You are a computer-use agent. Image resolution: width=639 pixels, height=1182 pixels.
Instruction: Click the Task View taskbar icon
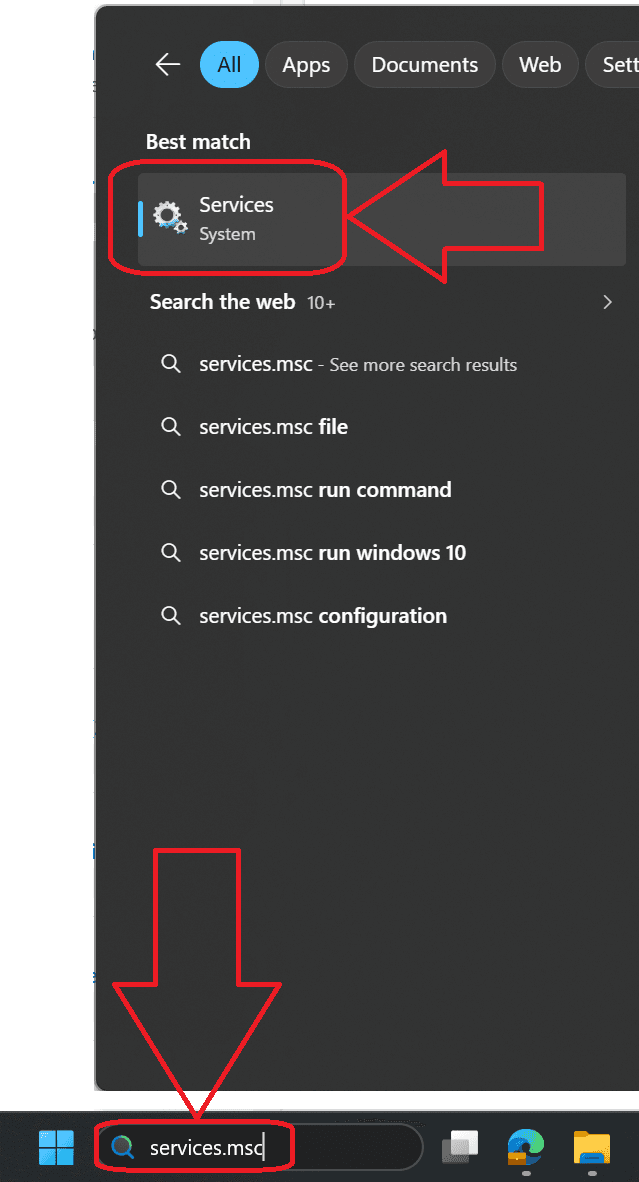(x=459, y=1148)
